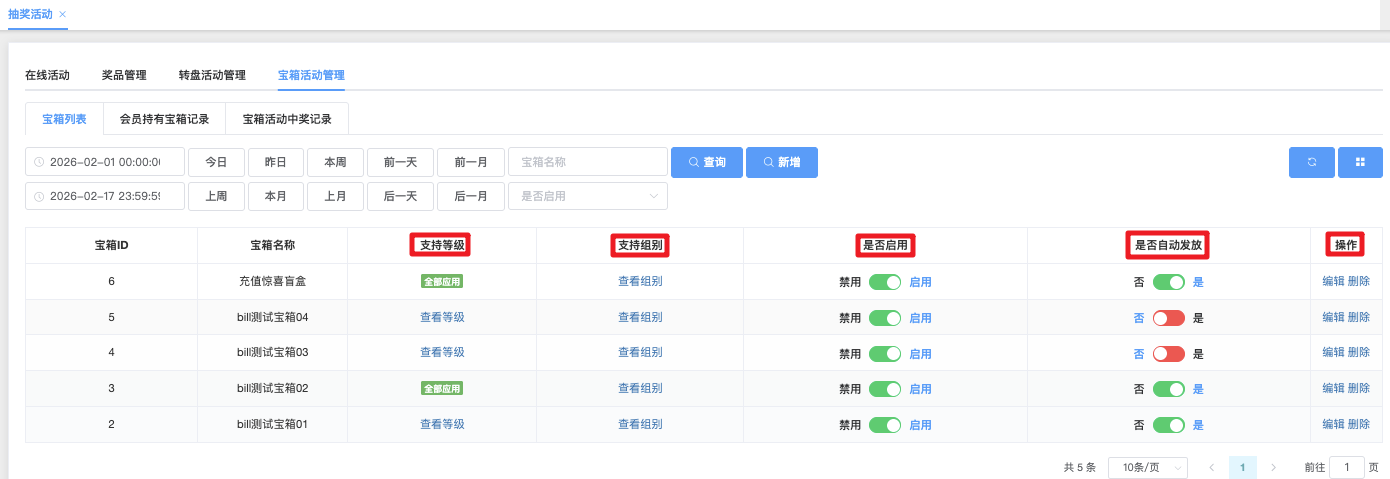Click the 新增 add button
Viewport: 1390px width, 479px height.
click(x=781, y=162)
